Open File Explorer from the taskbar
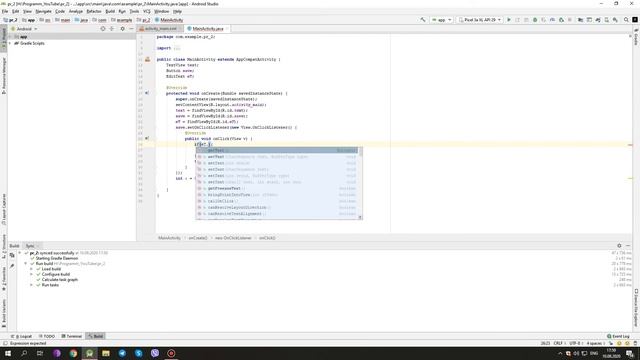The image size is (640, 360). (106, 353)
